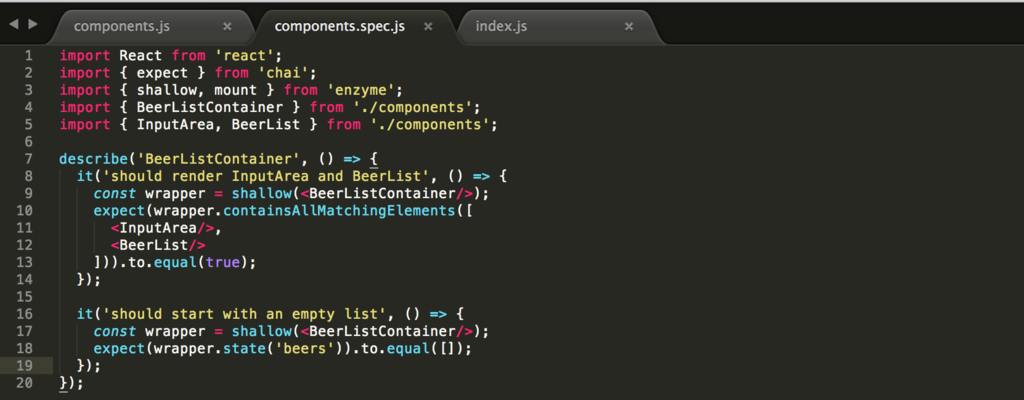Click the 'react' string on line 1
Image resolution: width=1024 pixels, height=400 pixels.
click(244, 56)
